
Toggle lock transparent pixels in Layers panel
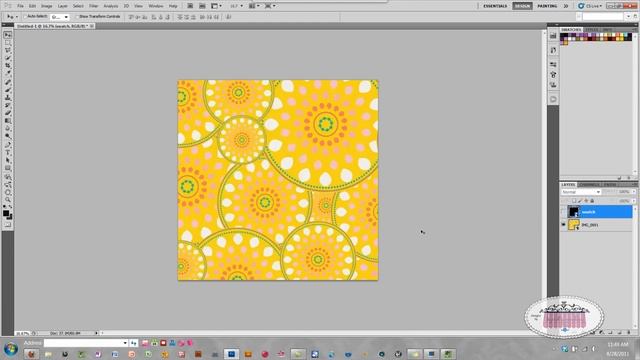[x=574, y=201]
